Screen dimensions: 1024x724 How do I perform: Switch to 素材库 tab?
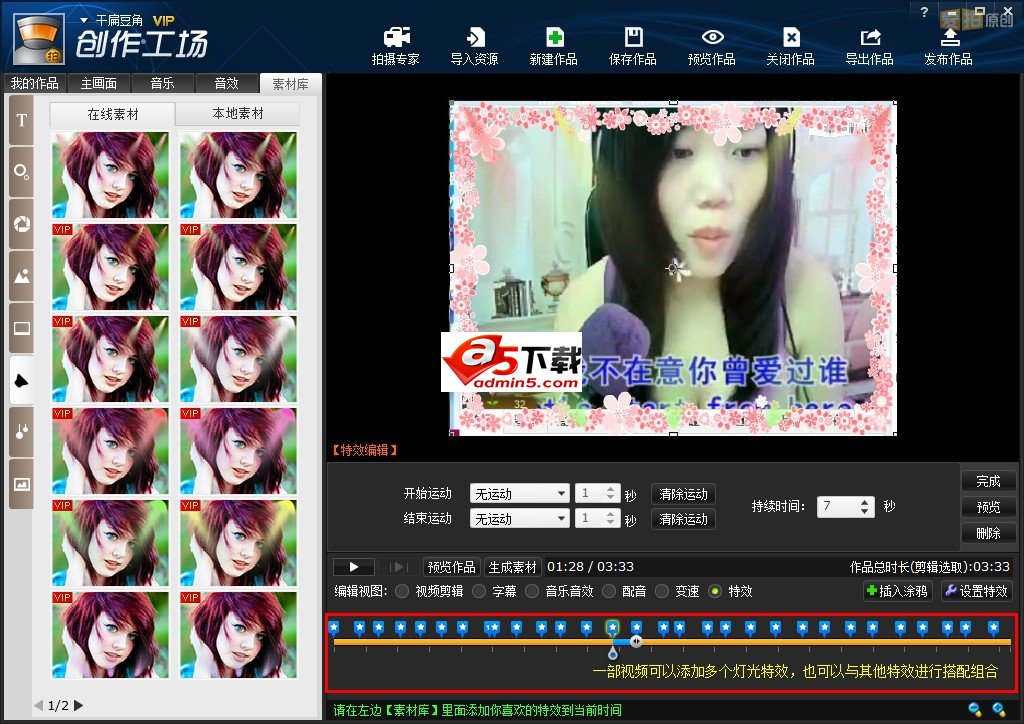[x=291, y=84]
